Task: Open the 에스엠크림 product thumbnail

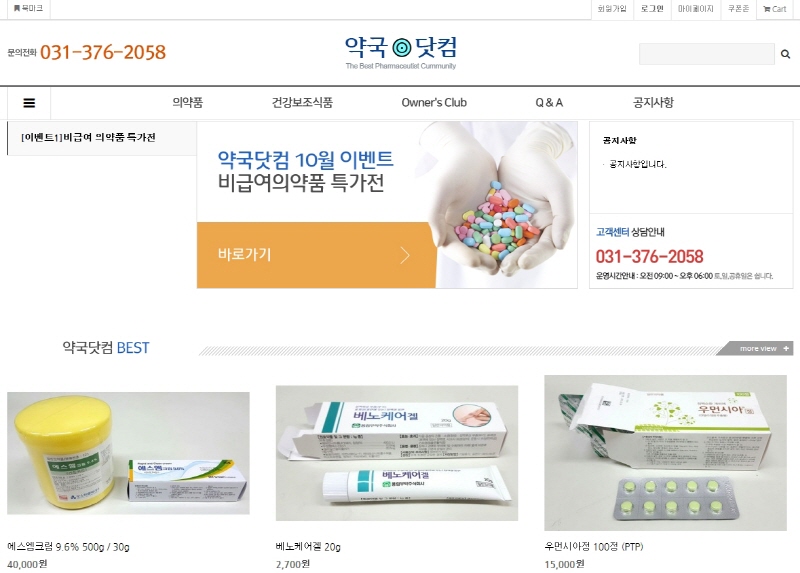Action: coord(128,453)
